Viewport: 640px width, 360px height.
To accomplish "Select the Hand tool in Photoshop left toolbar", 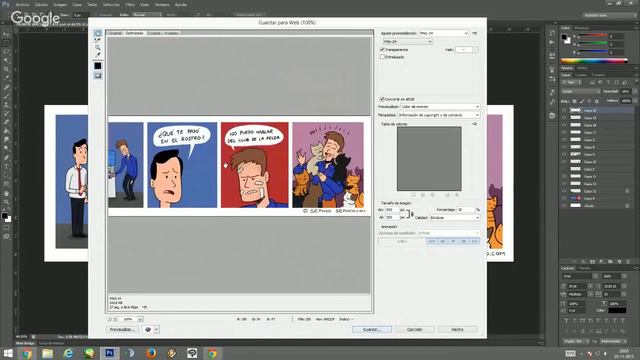I will 6,193.
